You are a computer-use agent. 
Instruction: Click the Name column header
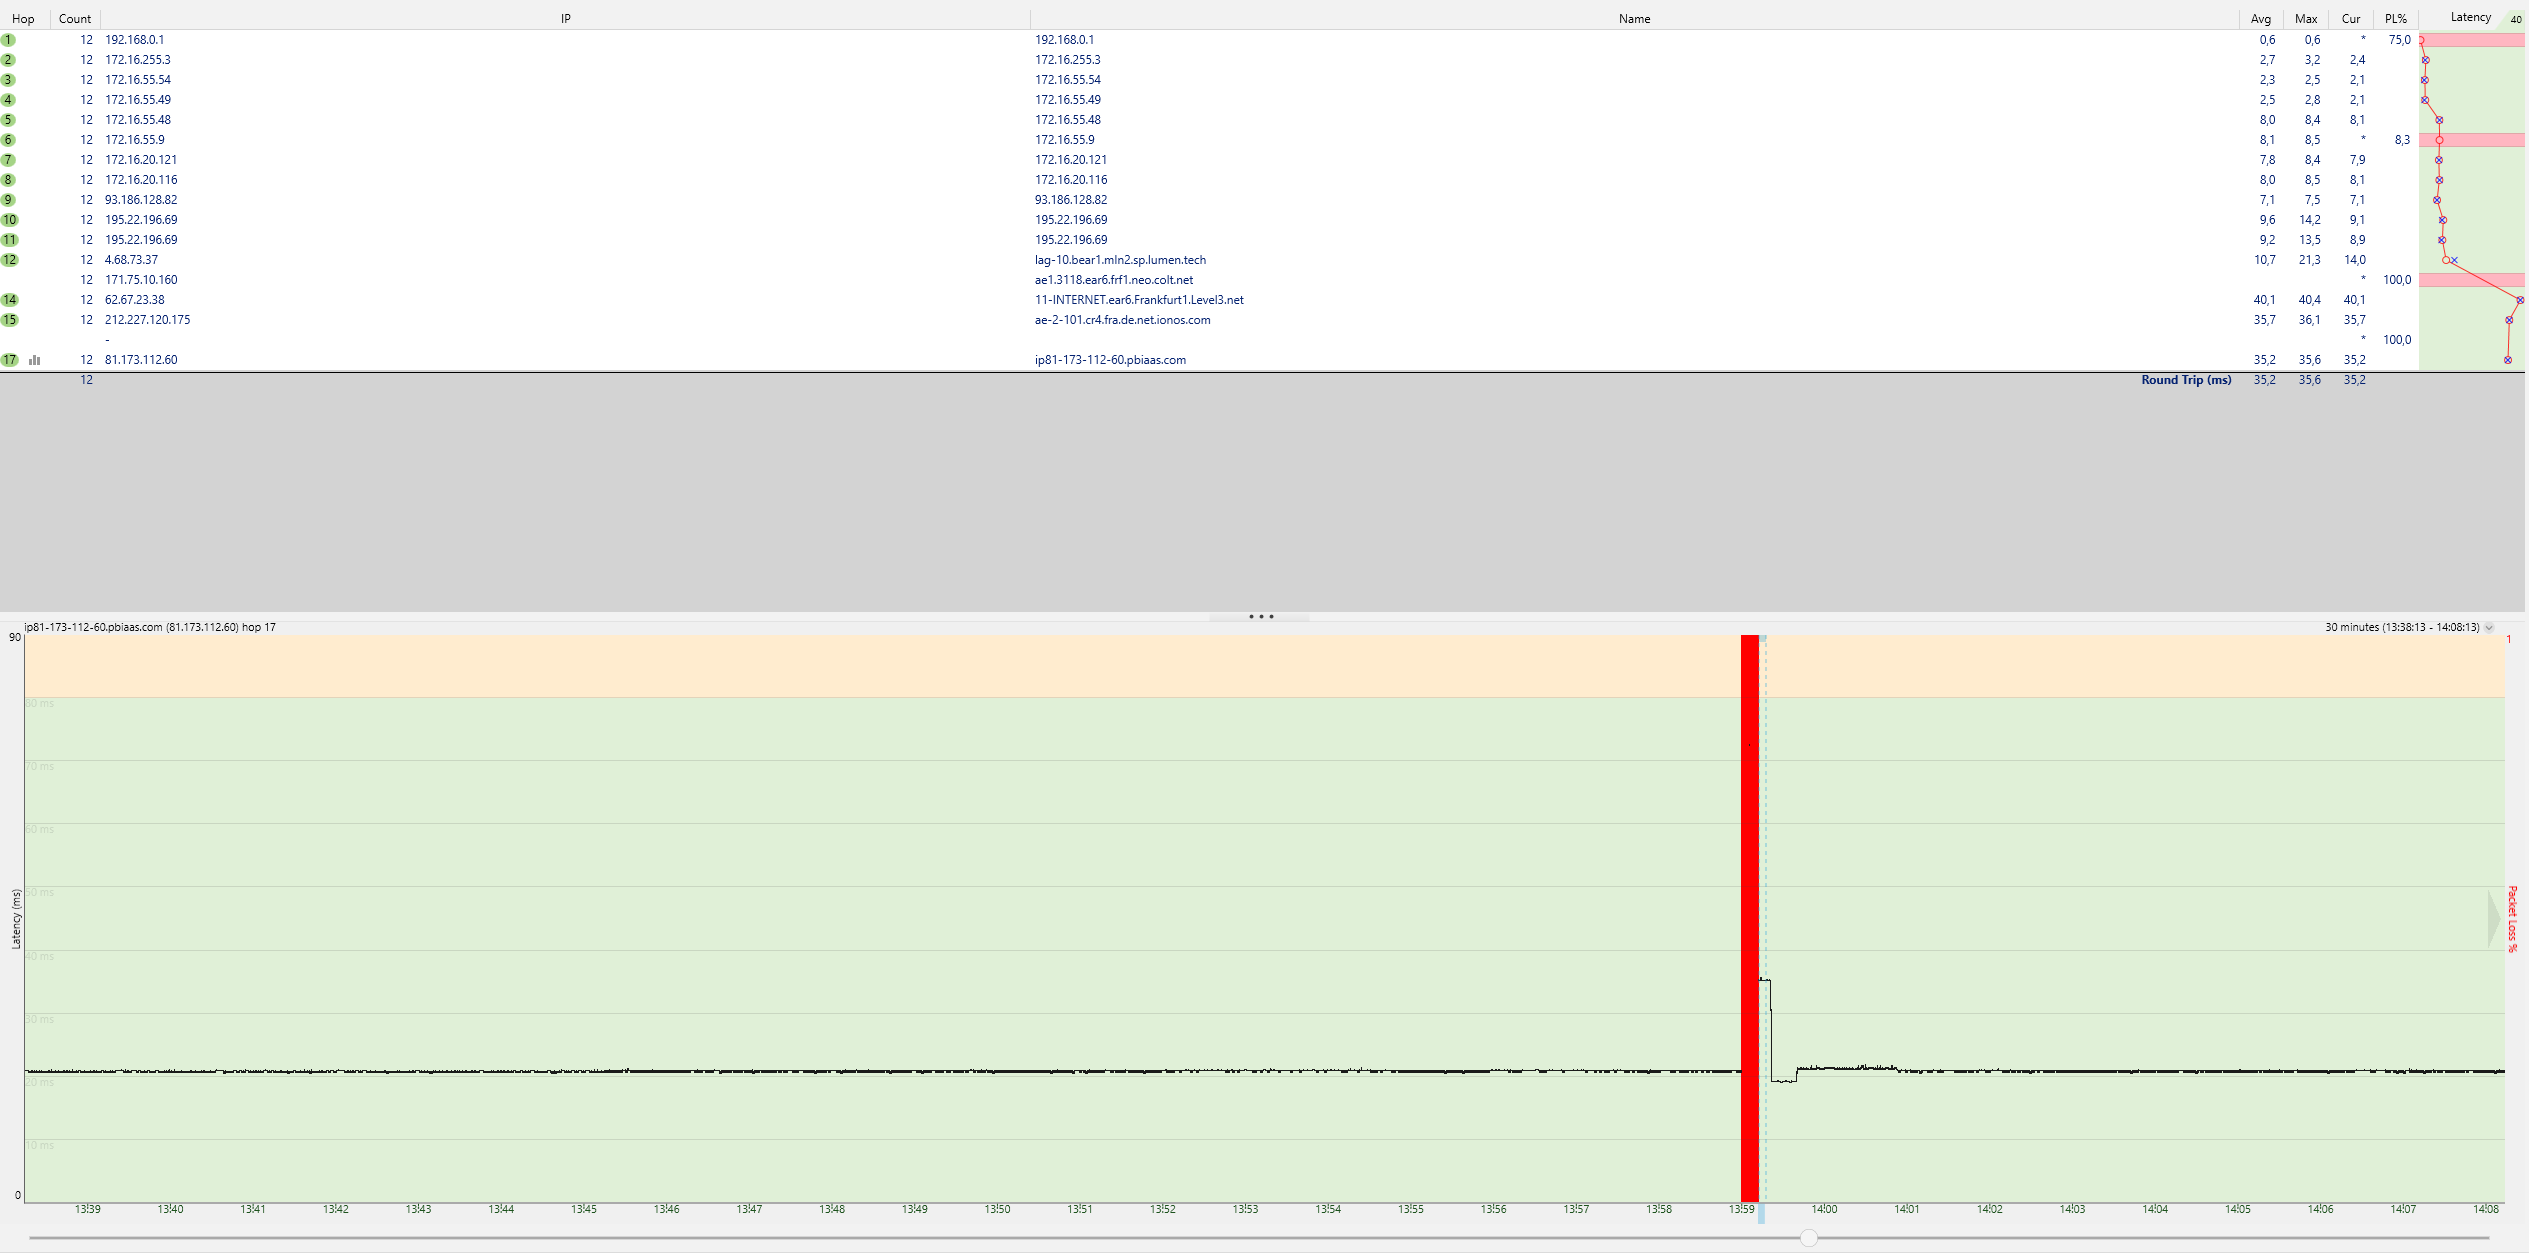pos(1634,19)
